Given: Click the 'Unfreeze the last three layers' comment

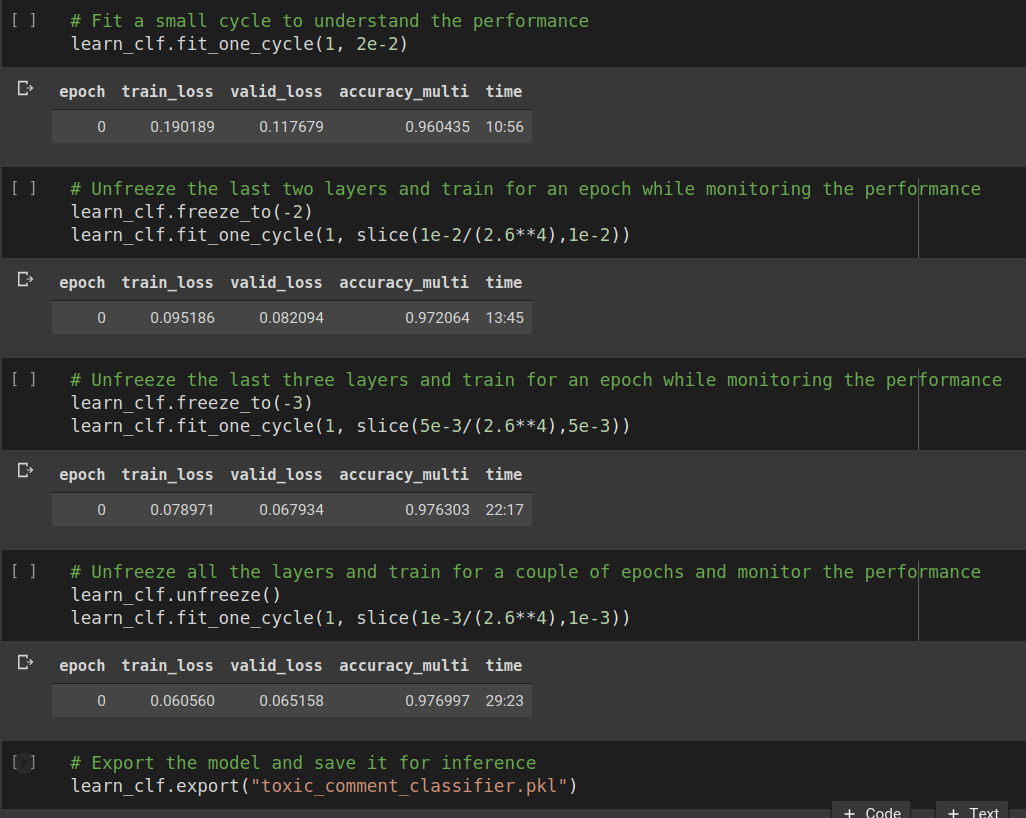Looking at the screenshot, I should (536, 380).
